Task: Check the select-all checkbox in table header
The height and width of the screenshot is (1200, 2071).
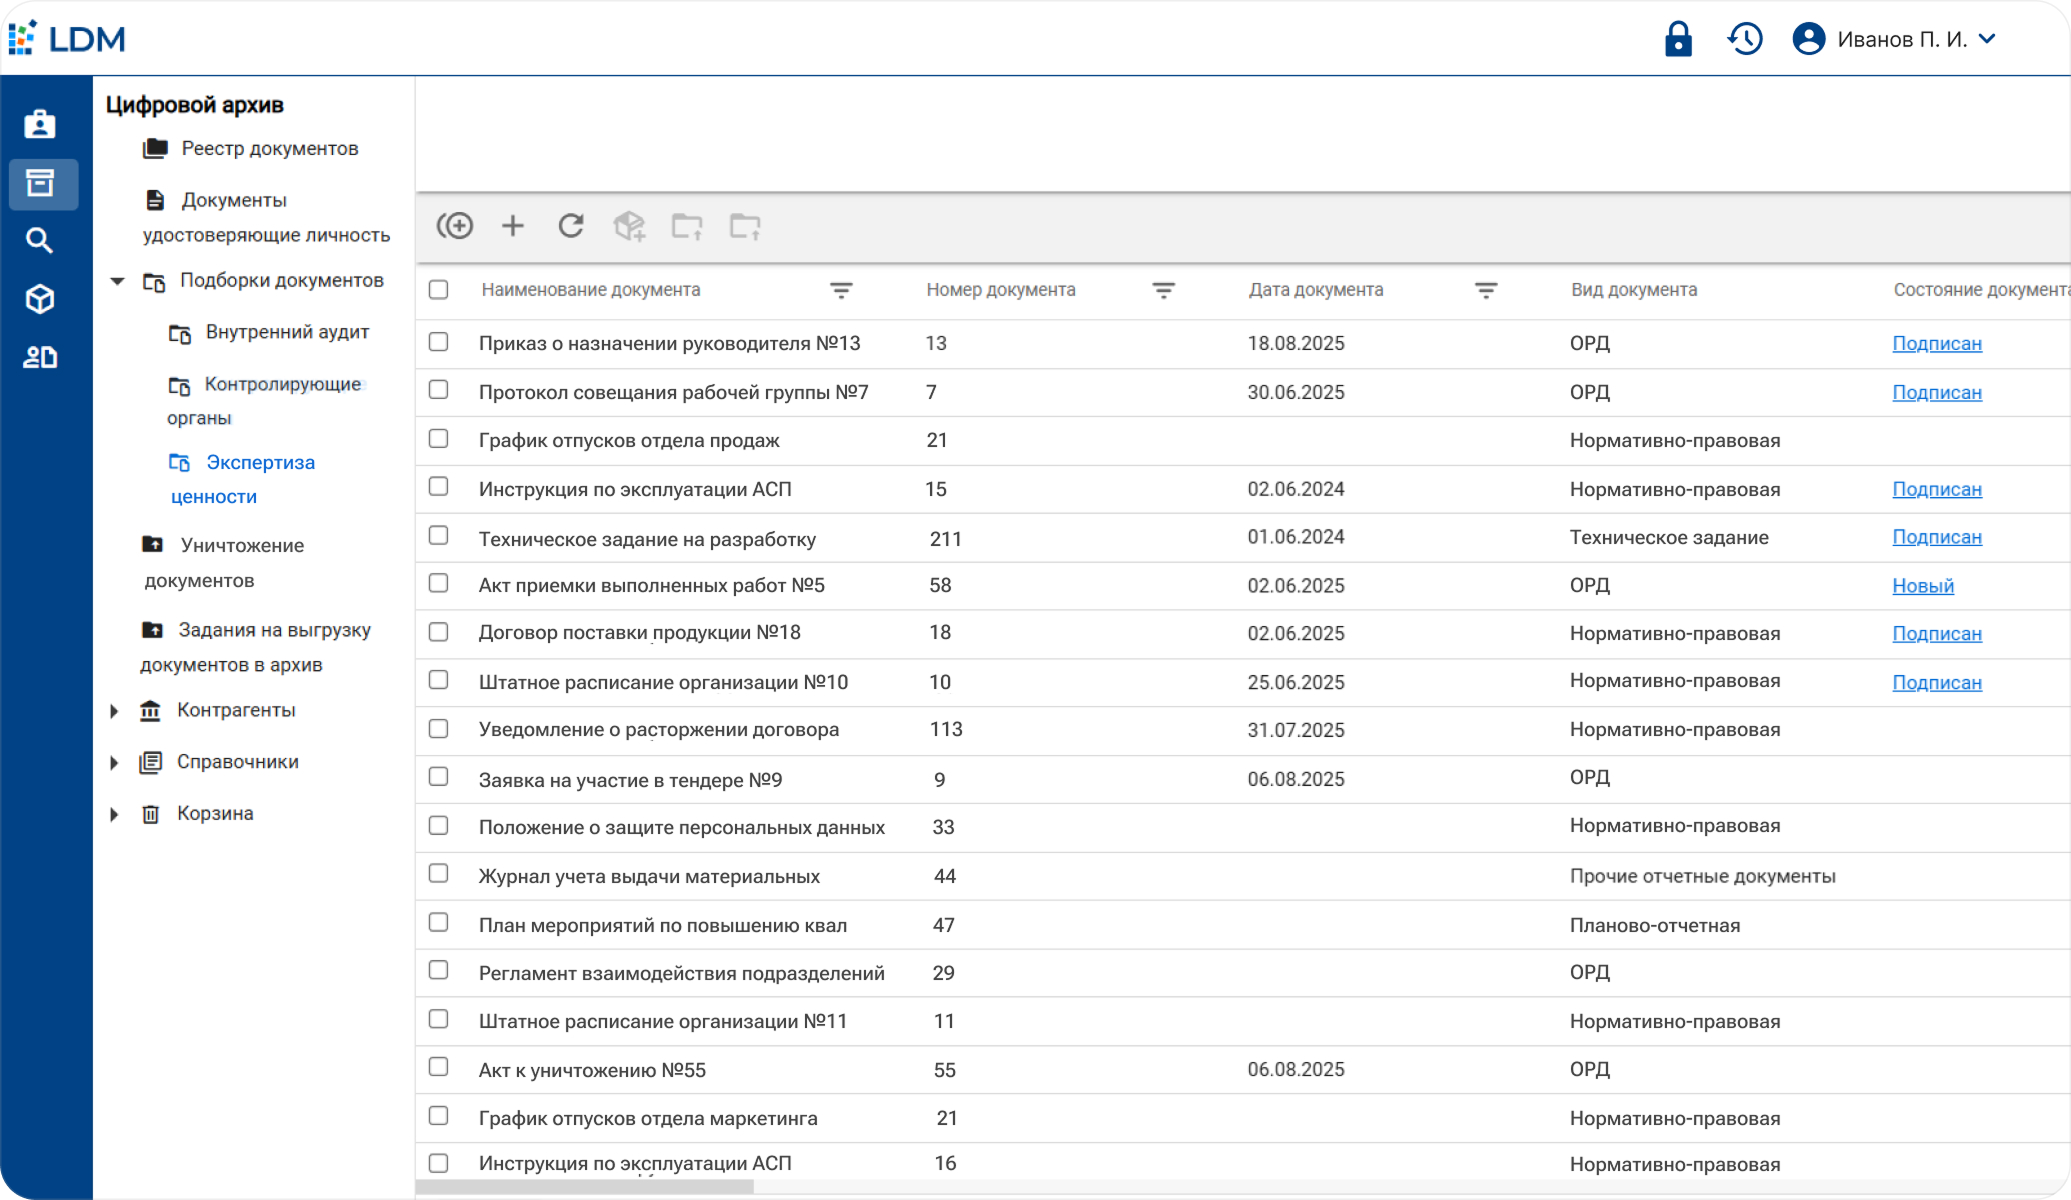Action: [x=438, y=290]
